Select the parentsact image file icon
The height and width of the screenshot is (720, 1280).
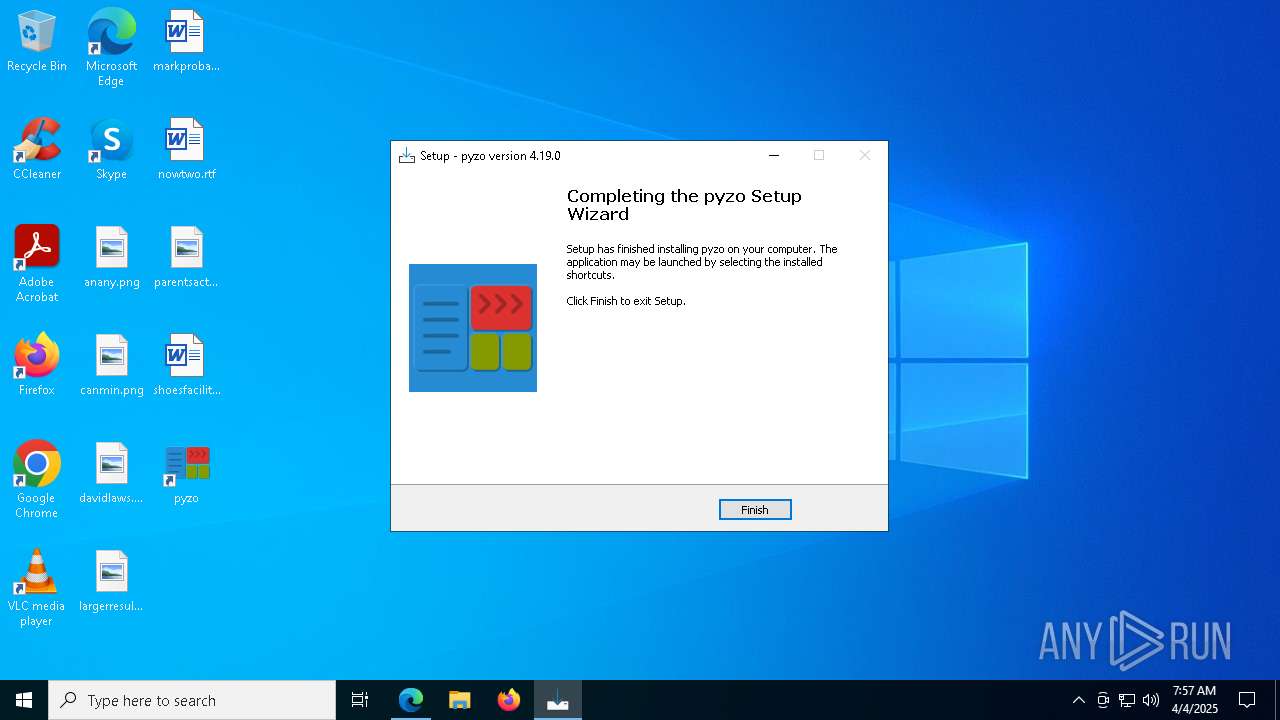(186, 257)
